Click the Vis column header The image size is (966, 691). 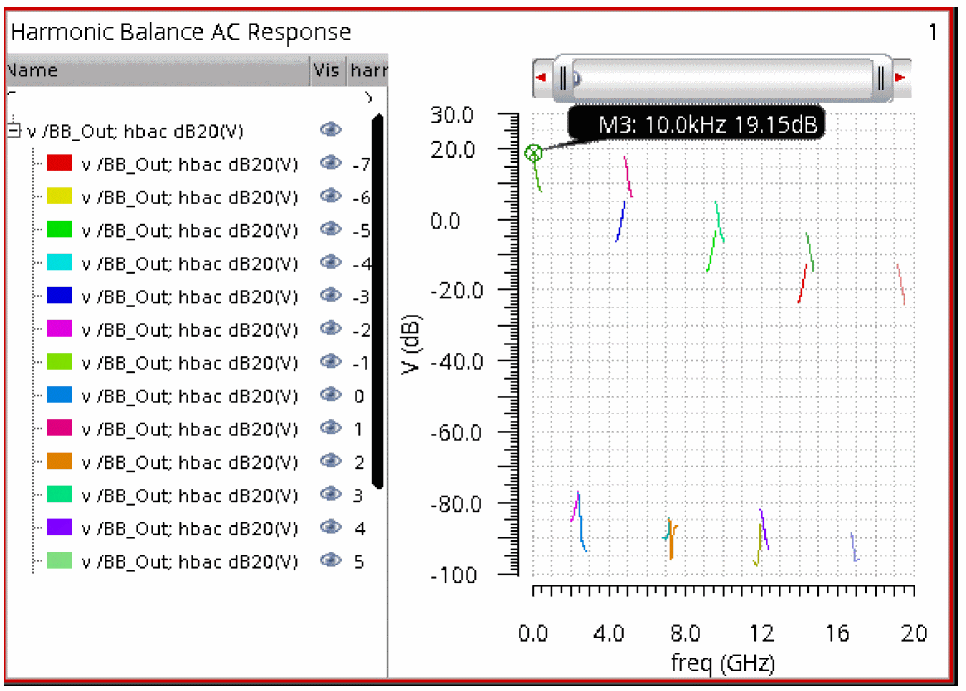(x=327, y=71)
